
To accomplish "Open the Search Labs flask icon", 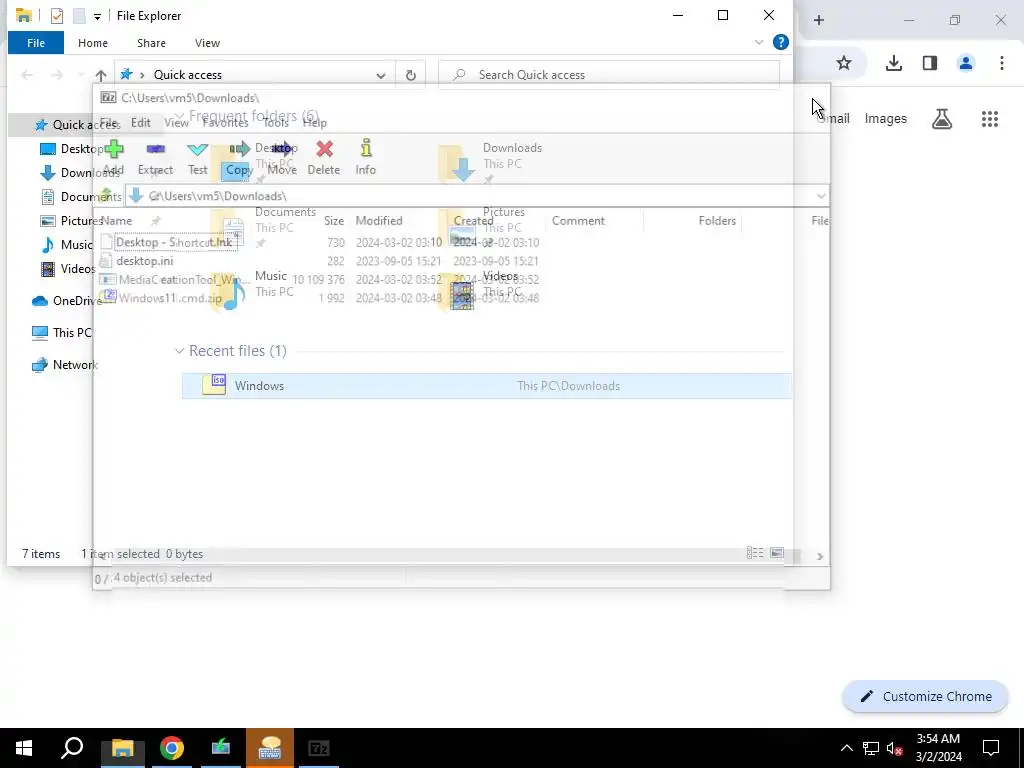I will (x=942, y=119).
